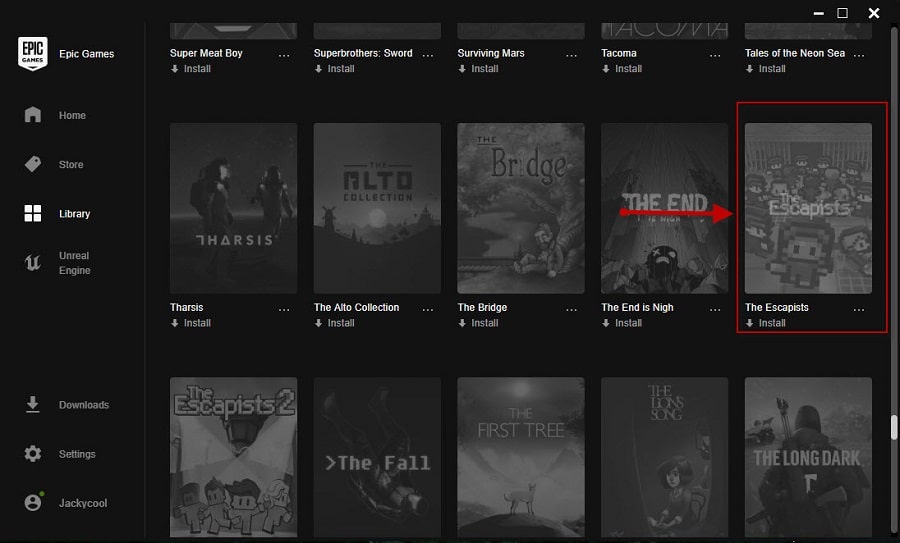Click The Lion's Song cover art
The width and height of the screenshot is (900, 543).
click(665, 457)
